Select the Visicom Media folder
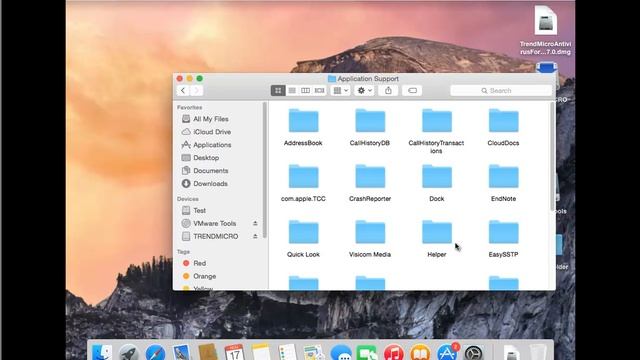The height and width of the screenshot is (360, 640). tap(370, 239)
